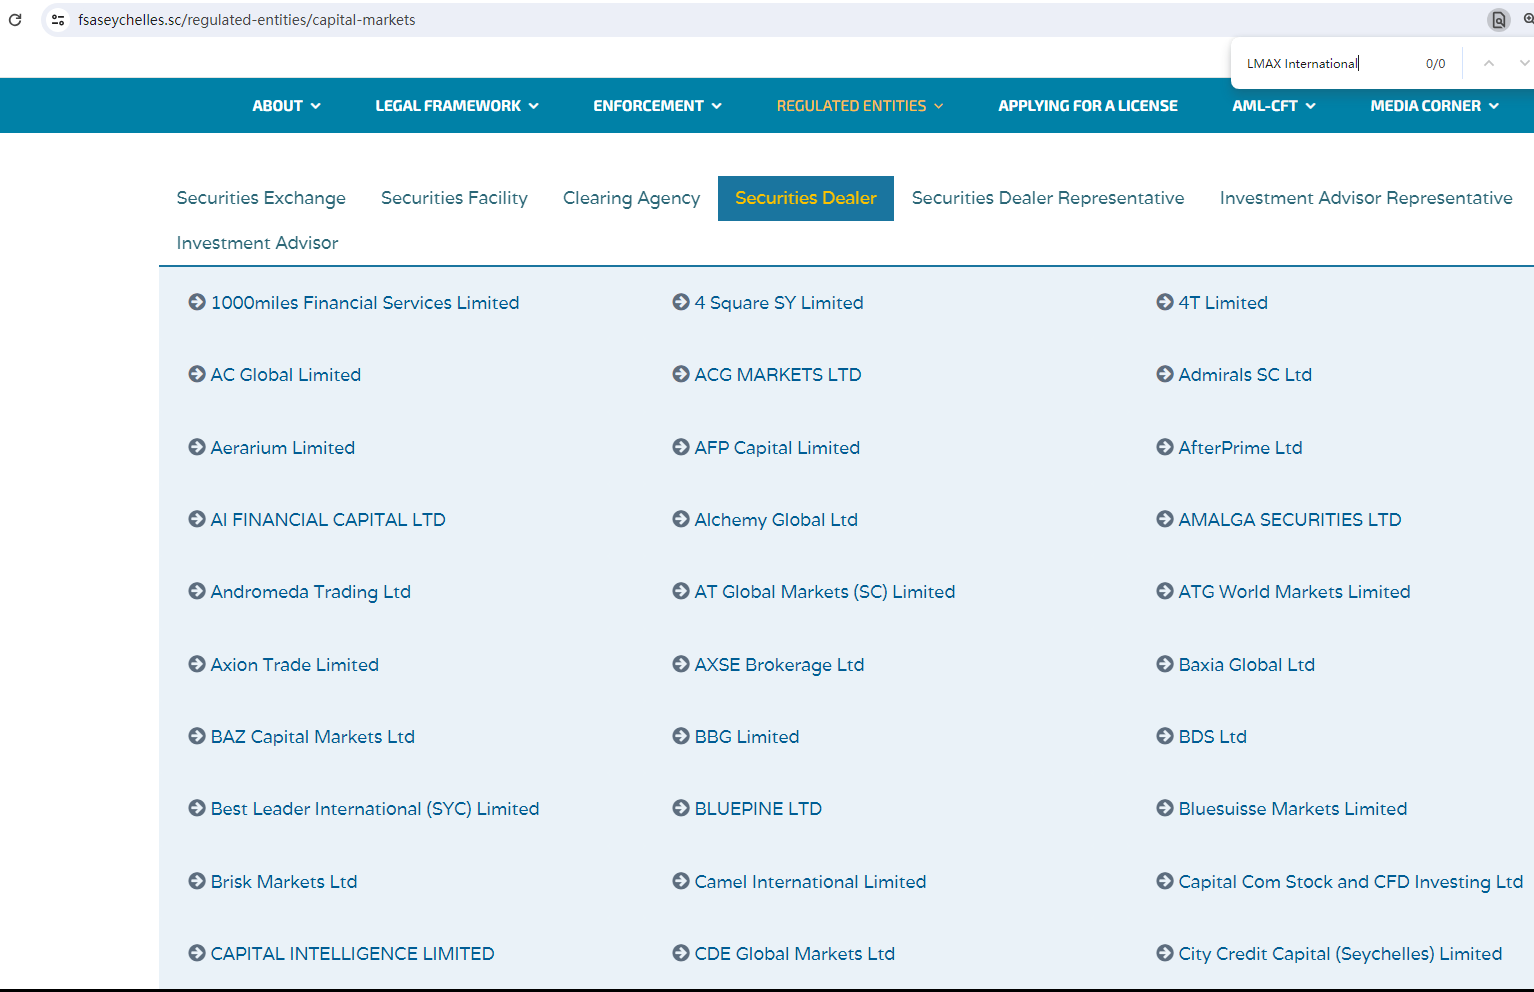This screenshot has height=992, width=1534.
Task: Open the AML-CFT dropdown menu
Action: point(1273,106)
